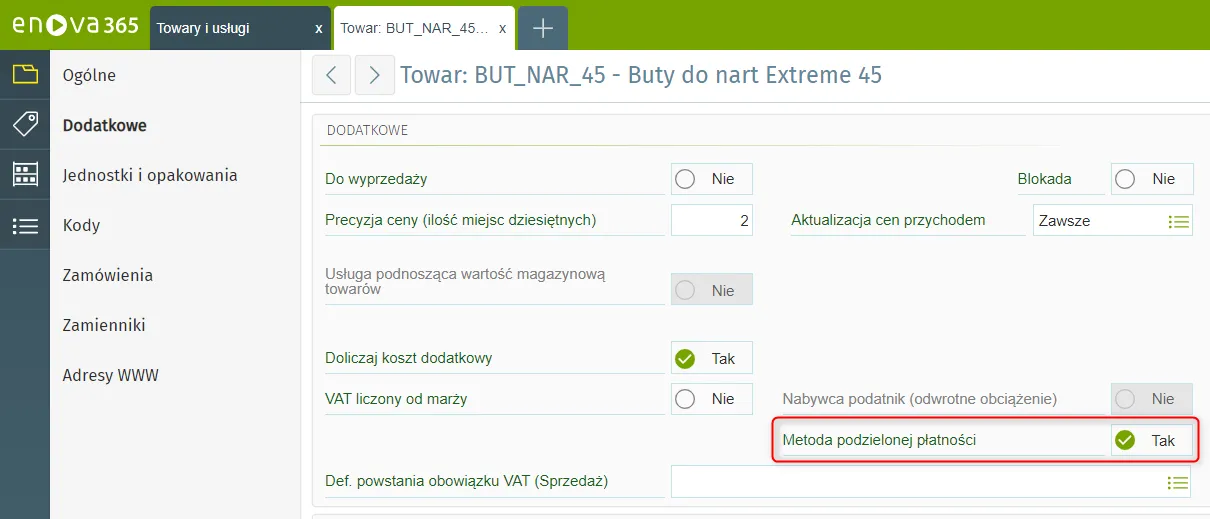Open the price tag icon in sidebar
The height and width of the screenshot is (519, 1210).
point(25,124)
